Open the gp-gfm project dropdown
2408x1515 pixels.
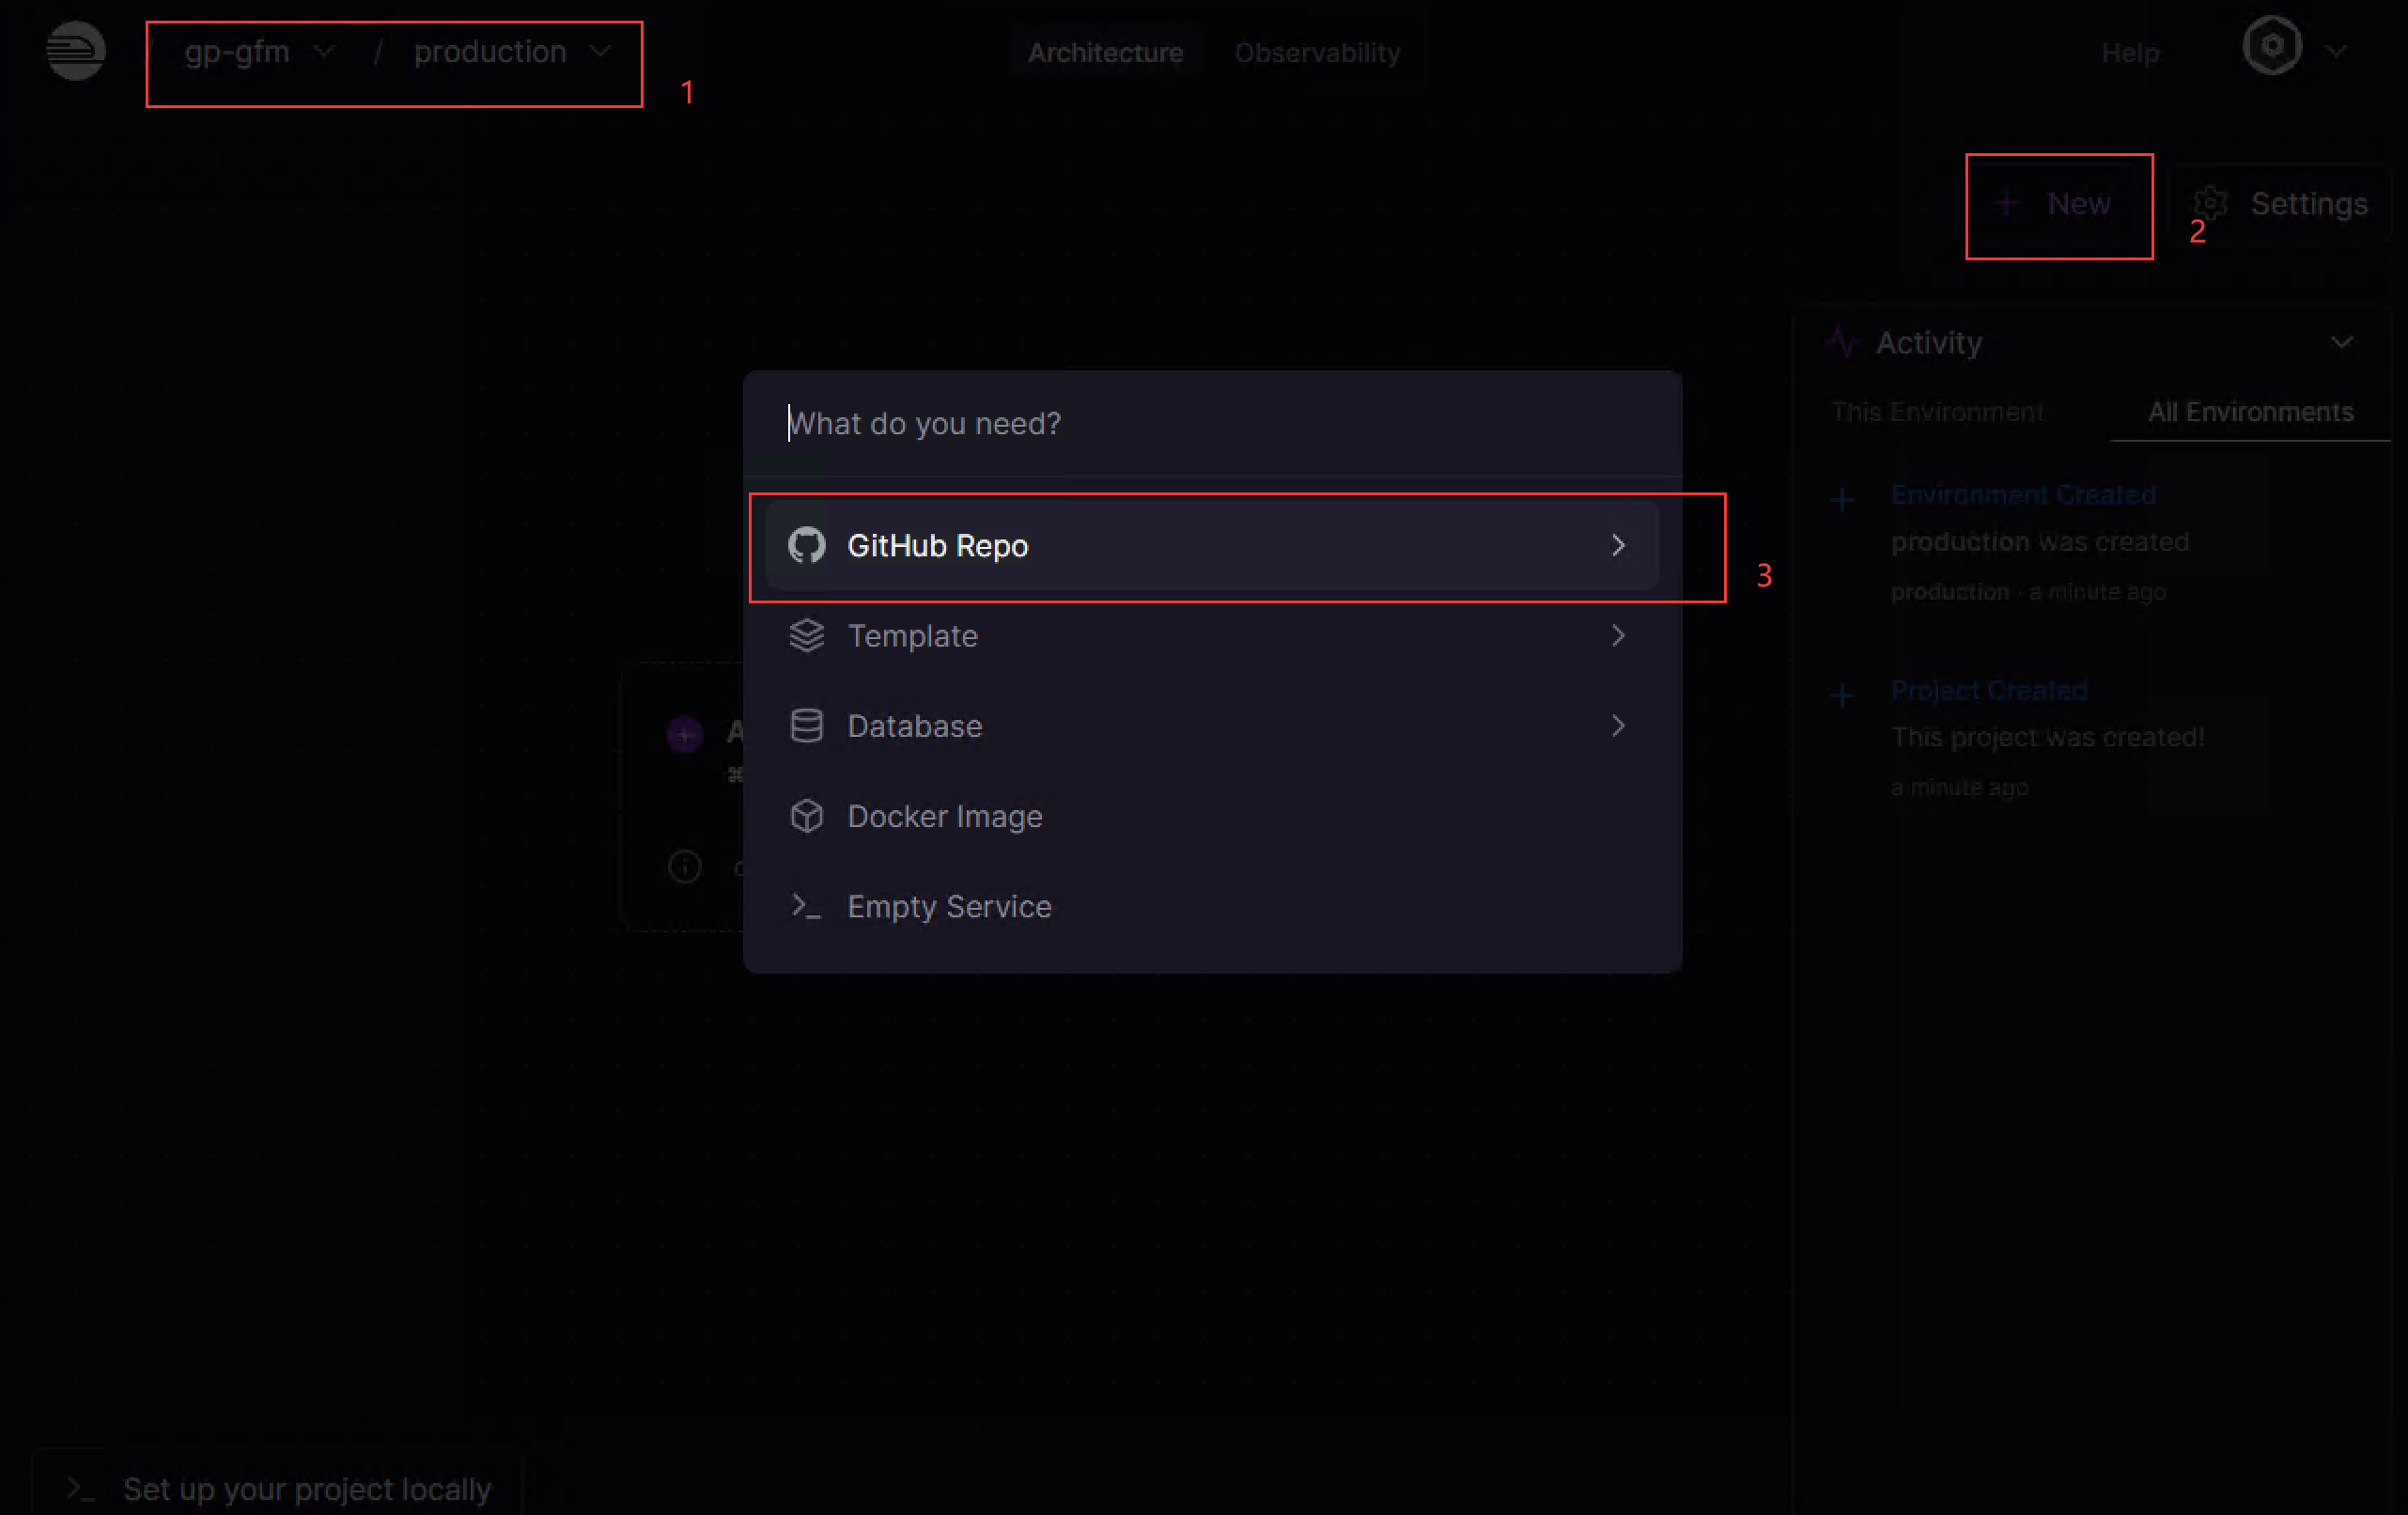[259, 52]
